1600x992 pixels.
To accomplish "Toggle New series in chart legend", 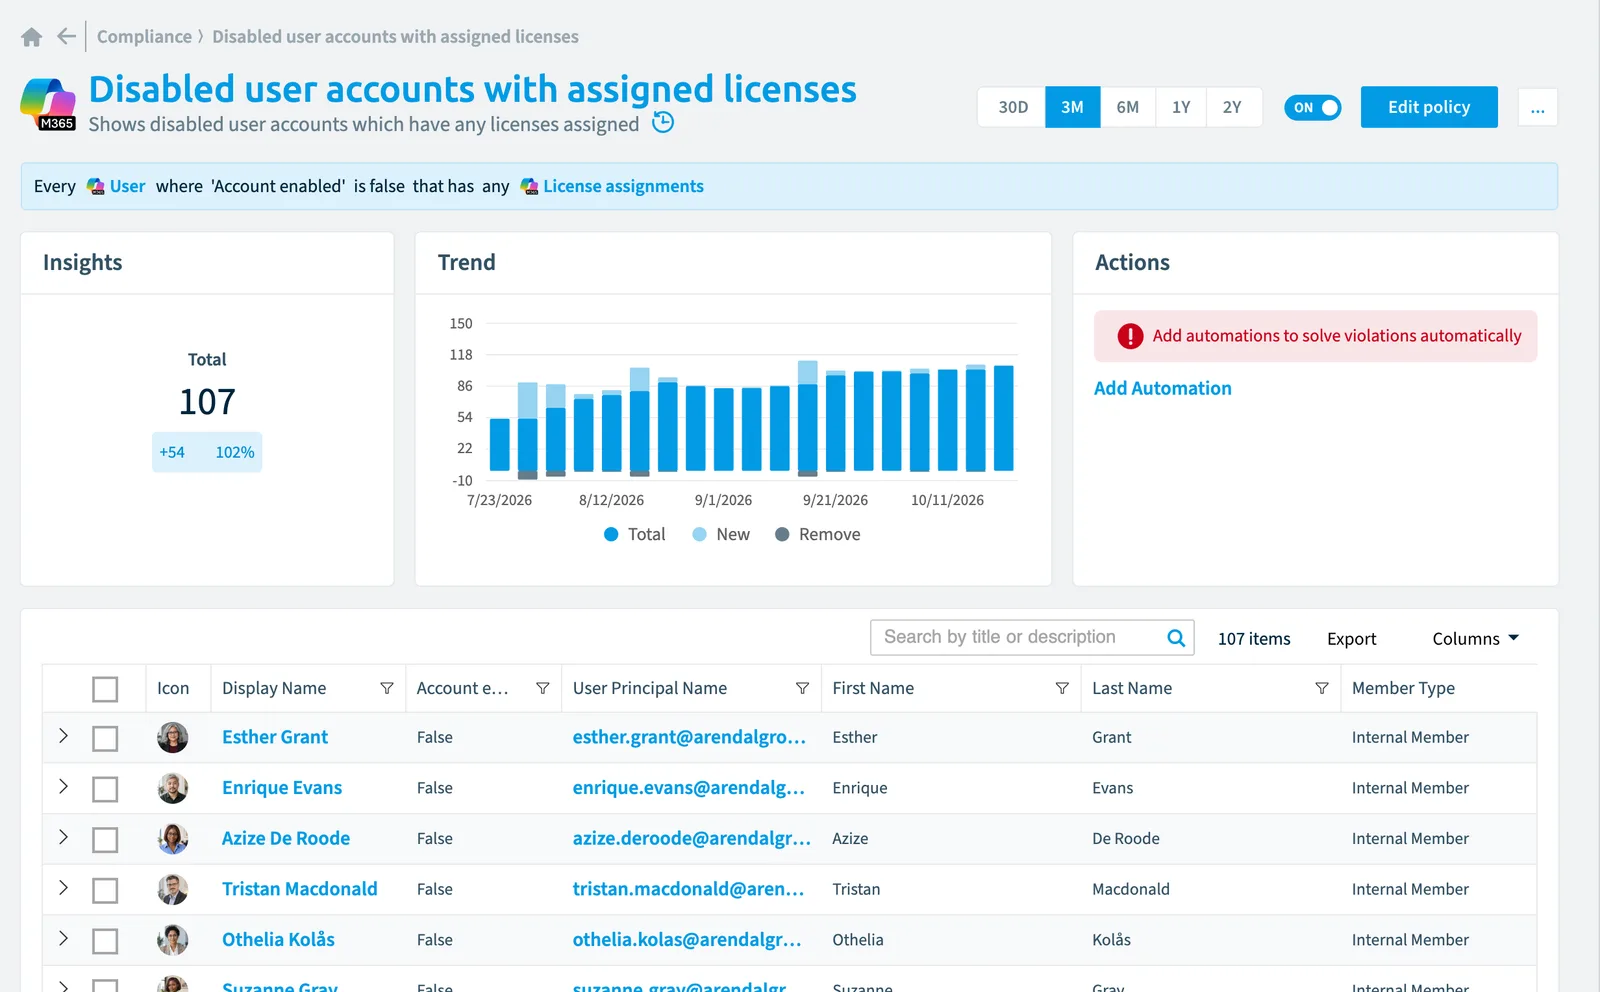I will click(721, 534).
